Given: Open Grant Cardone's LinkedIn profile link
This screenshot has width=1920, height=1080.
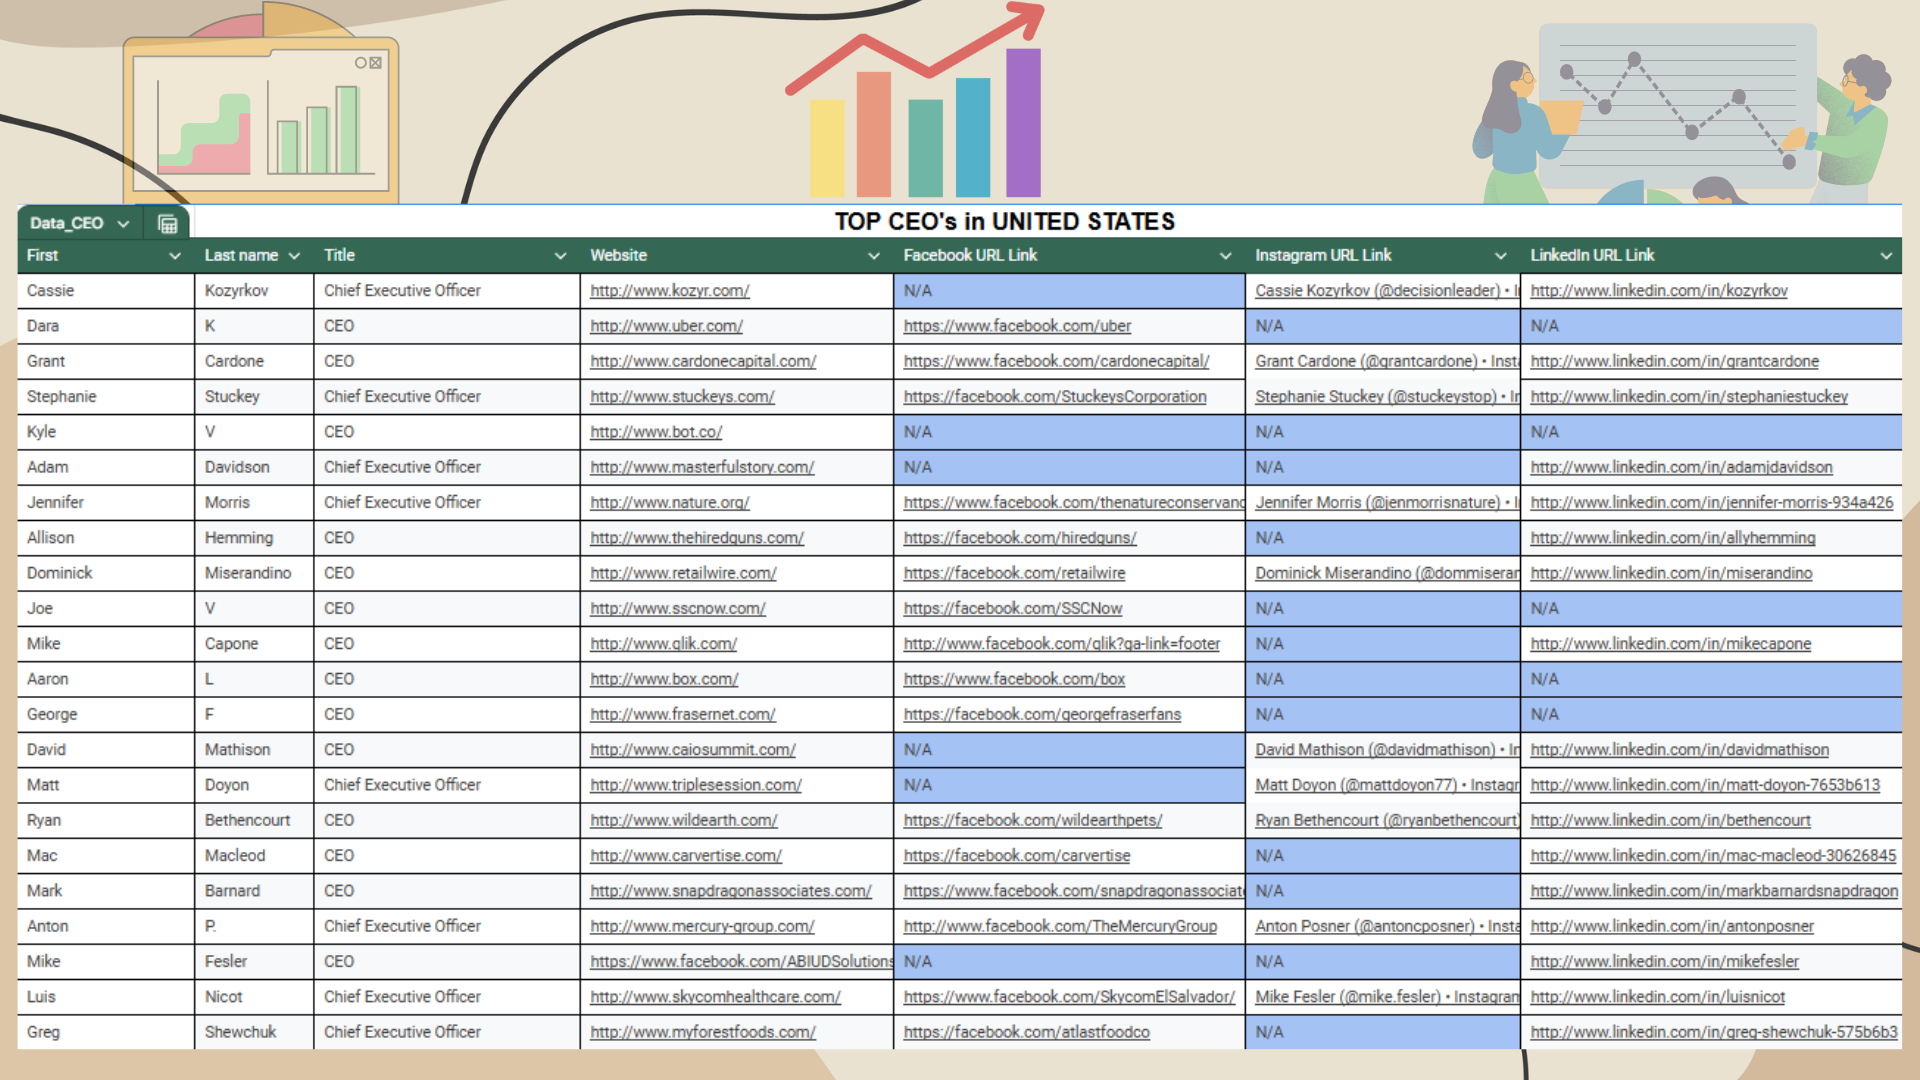Looking at the screenshot, I should [x=1674, y=362].
